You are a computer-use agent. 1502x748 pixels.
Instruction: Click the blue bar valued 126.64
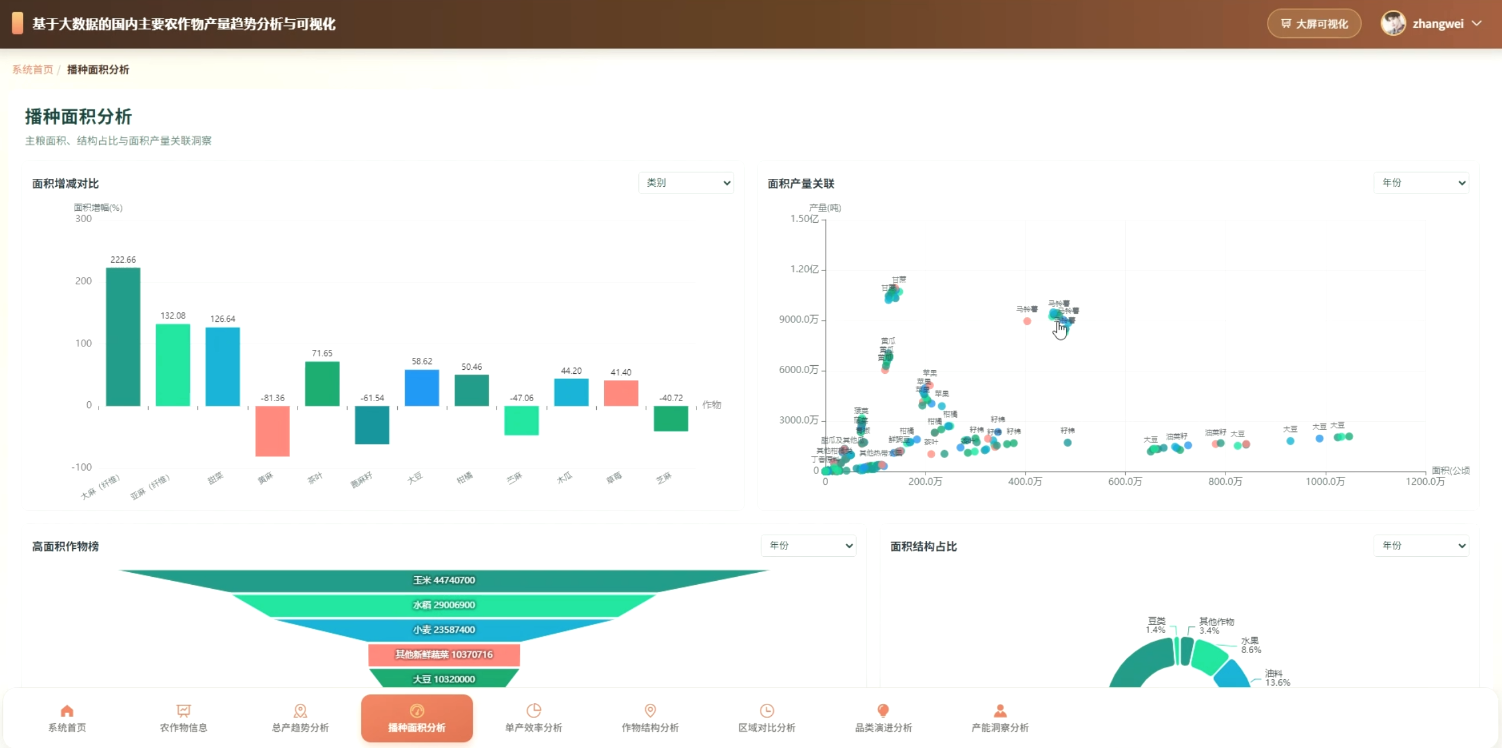tap(223, 366)
